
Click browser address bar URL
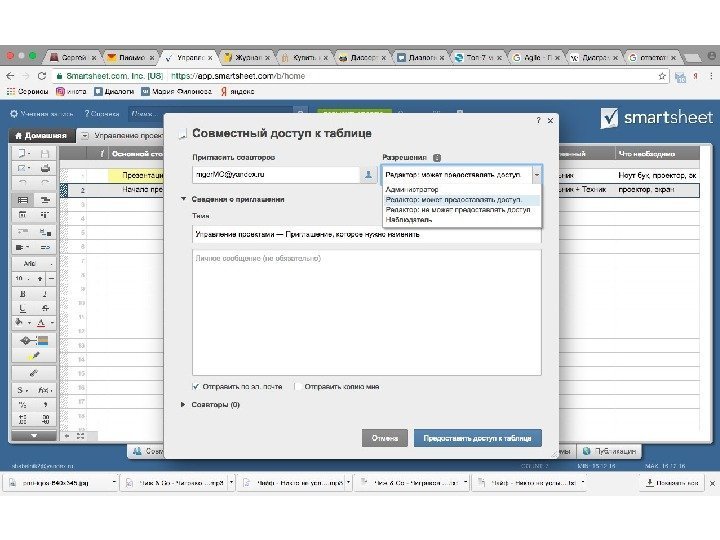click(238, 76)
